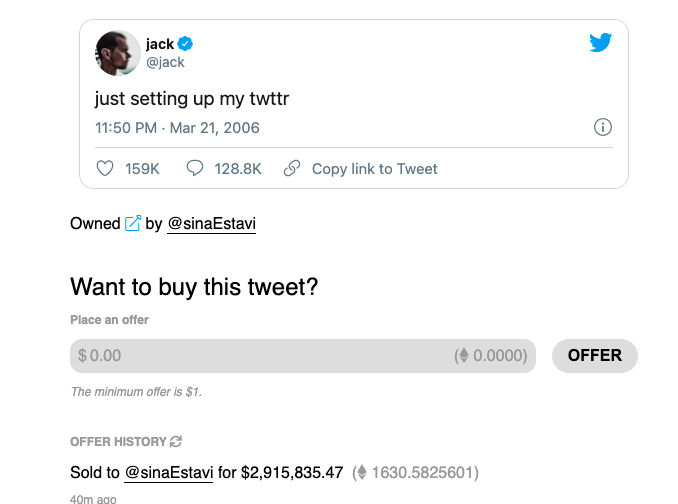Click the Ethereum symbol in the offer field
The height and width of the screenshot is (504, 678).
click(x=462, y=356)
